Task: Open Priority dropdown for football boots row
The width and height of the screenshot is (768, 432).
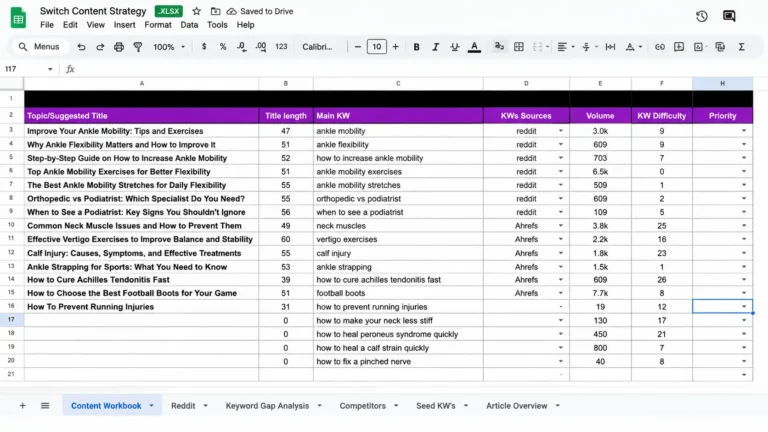Action: (x=744, y=293)
